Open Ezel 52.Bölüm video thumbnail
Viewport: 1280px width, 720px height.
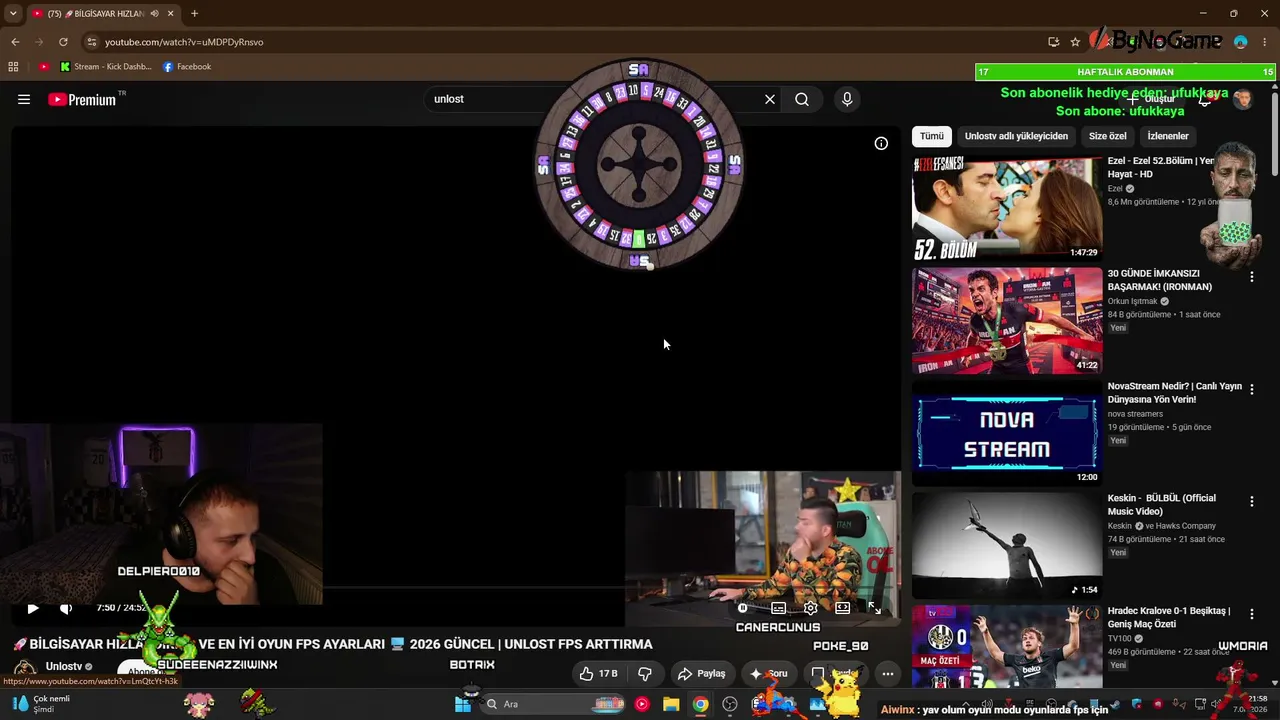tap(1007, 208)
